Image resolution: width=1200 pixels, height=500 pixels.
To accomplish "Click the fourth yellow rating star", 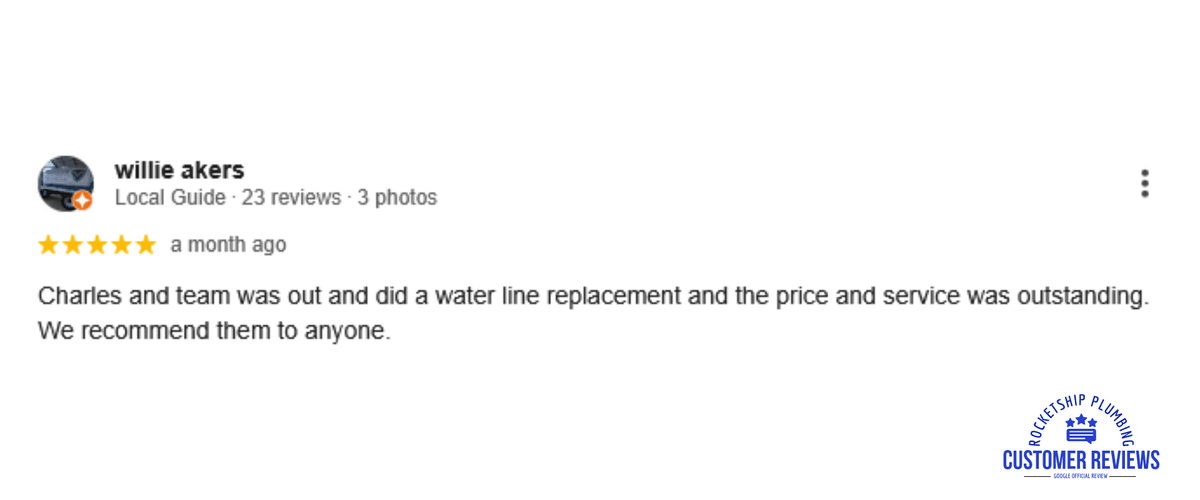I will click(x=121, y=245).
